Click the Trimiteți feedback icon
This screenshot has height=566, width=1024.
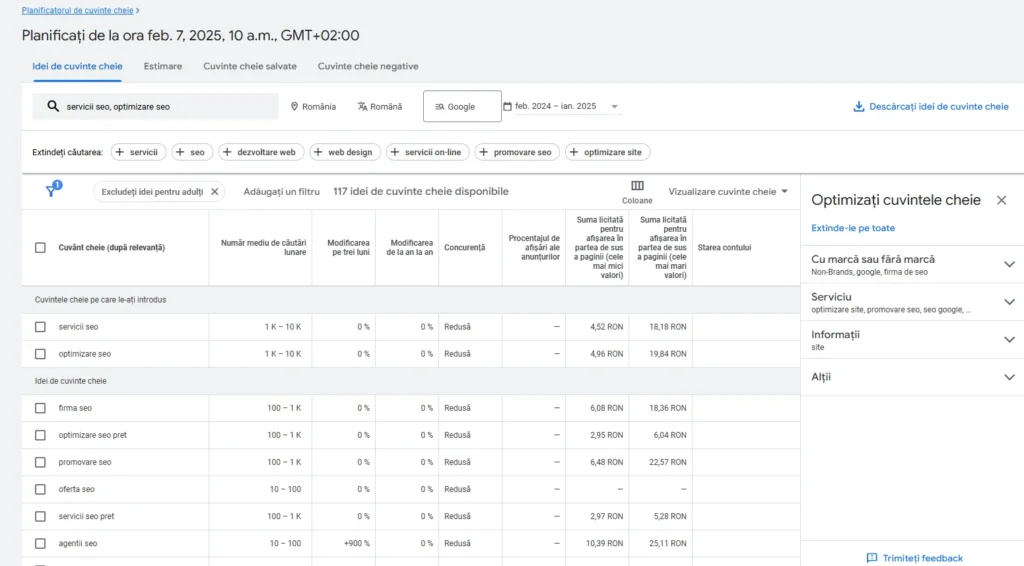pyautogui.click(x=872, y=558)
